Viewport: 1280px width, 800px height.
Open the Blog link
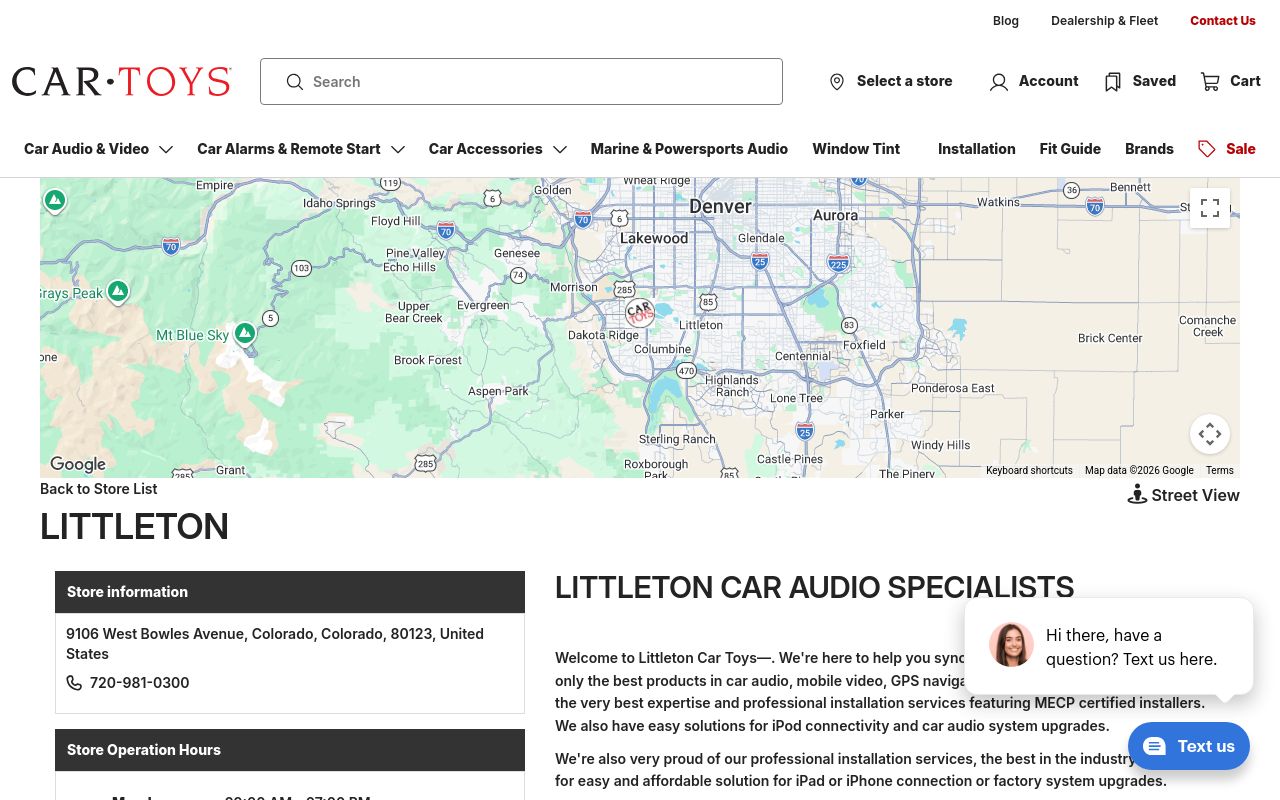1005,21
